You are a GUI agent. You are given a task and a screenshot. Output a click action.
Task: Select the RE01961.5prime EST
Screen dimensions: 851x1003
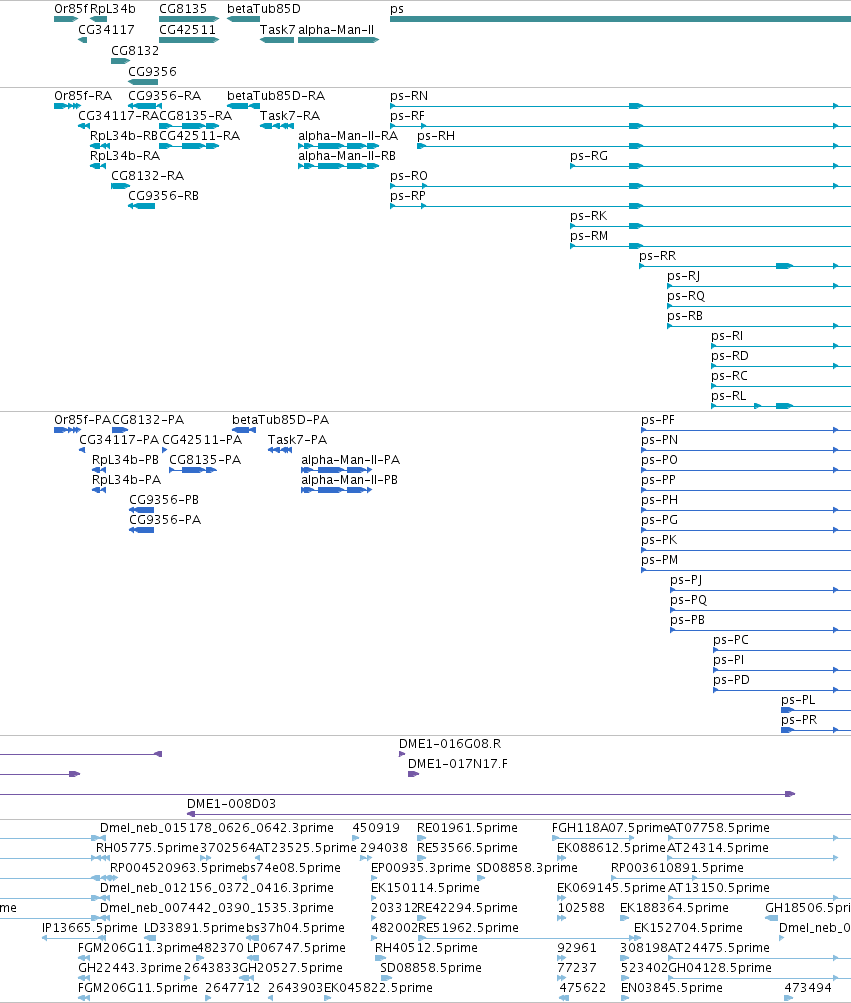coord(422,838)
